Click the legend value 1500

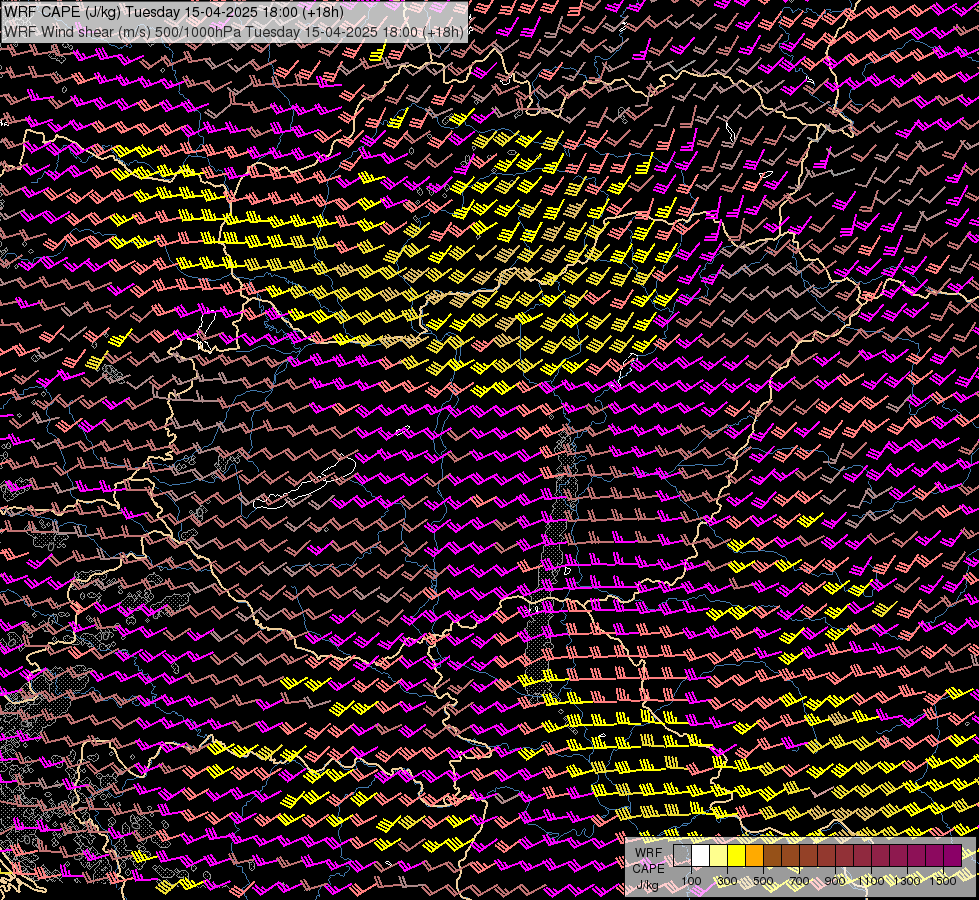[x=943, y=881]
